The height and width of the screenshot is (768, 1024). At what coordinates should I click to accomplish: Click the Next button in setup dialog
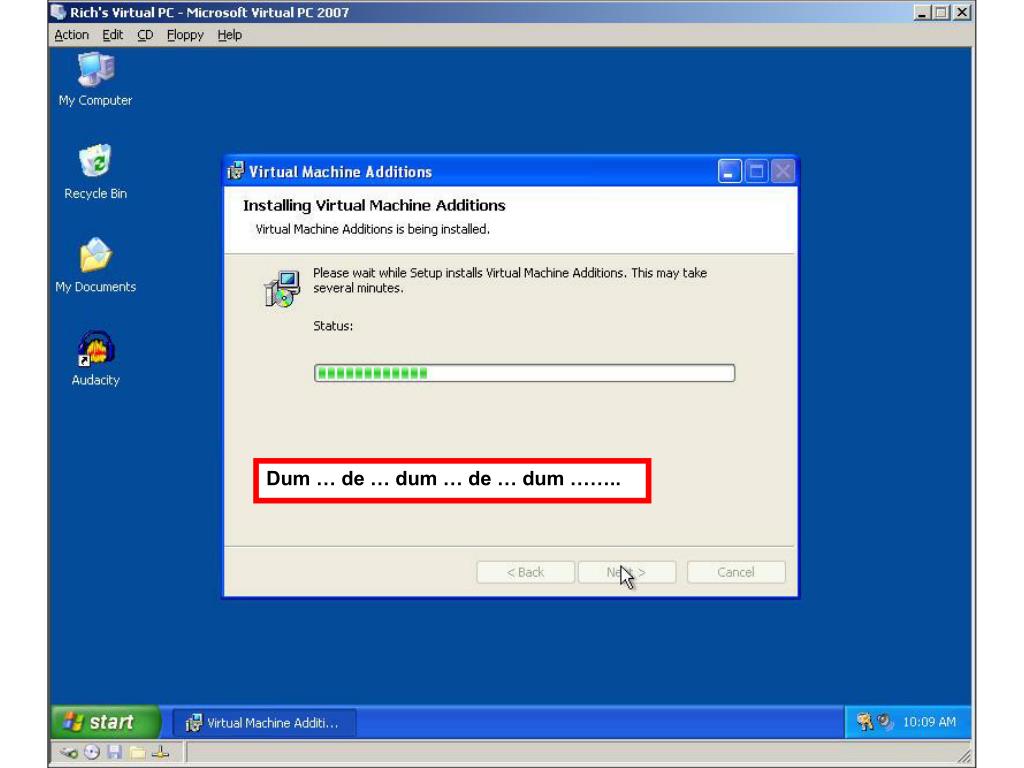click(627, 572)
